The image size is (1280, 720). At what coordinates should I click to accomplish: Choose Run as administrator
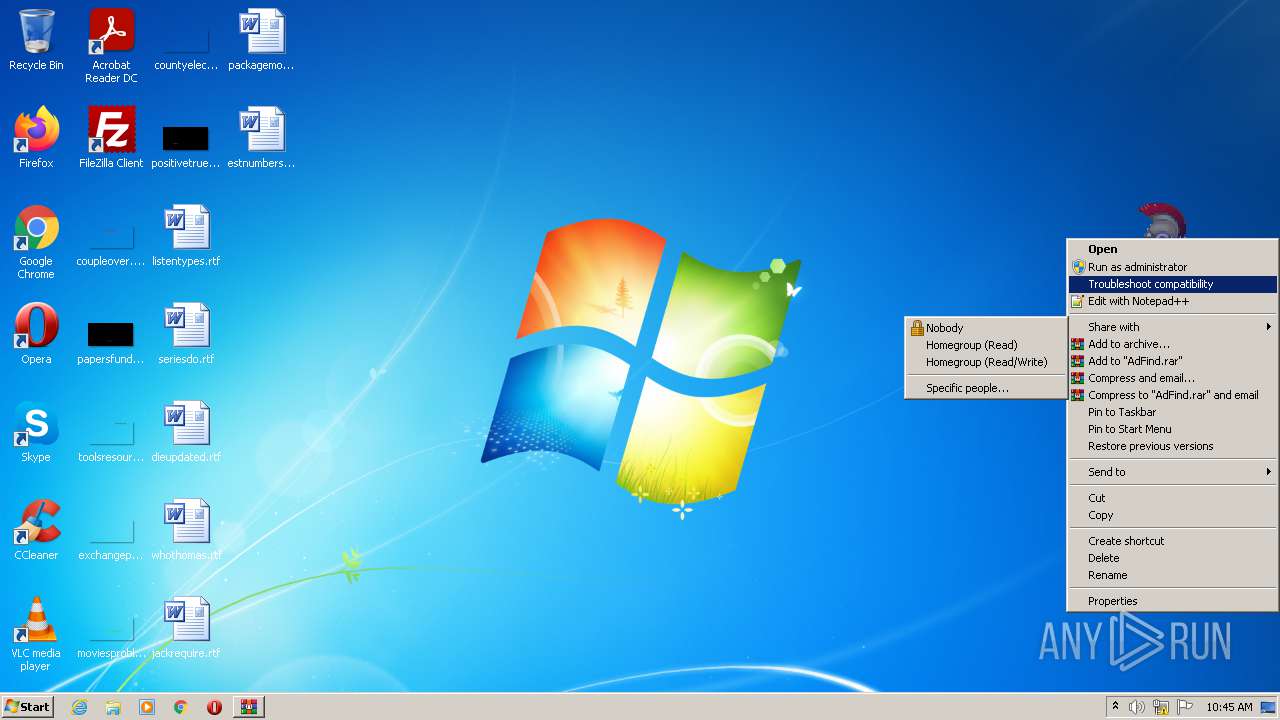[x=1173, y=267]
